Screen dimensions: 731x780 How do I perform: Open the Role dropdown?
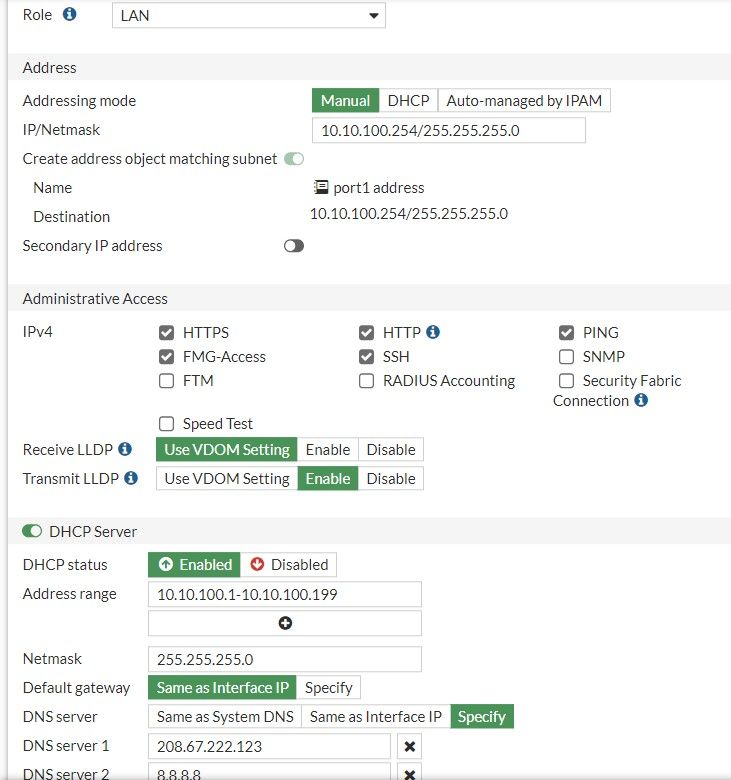click(x=248, y=15)
